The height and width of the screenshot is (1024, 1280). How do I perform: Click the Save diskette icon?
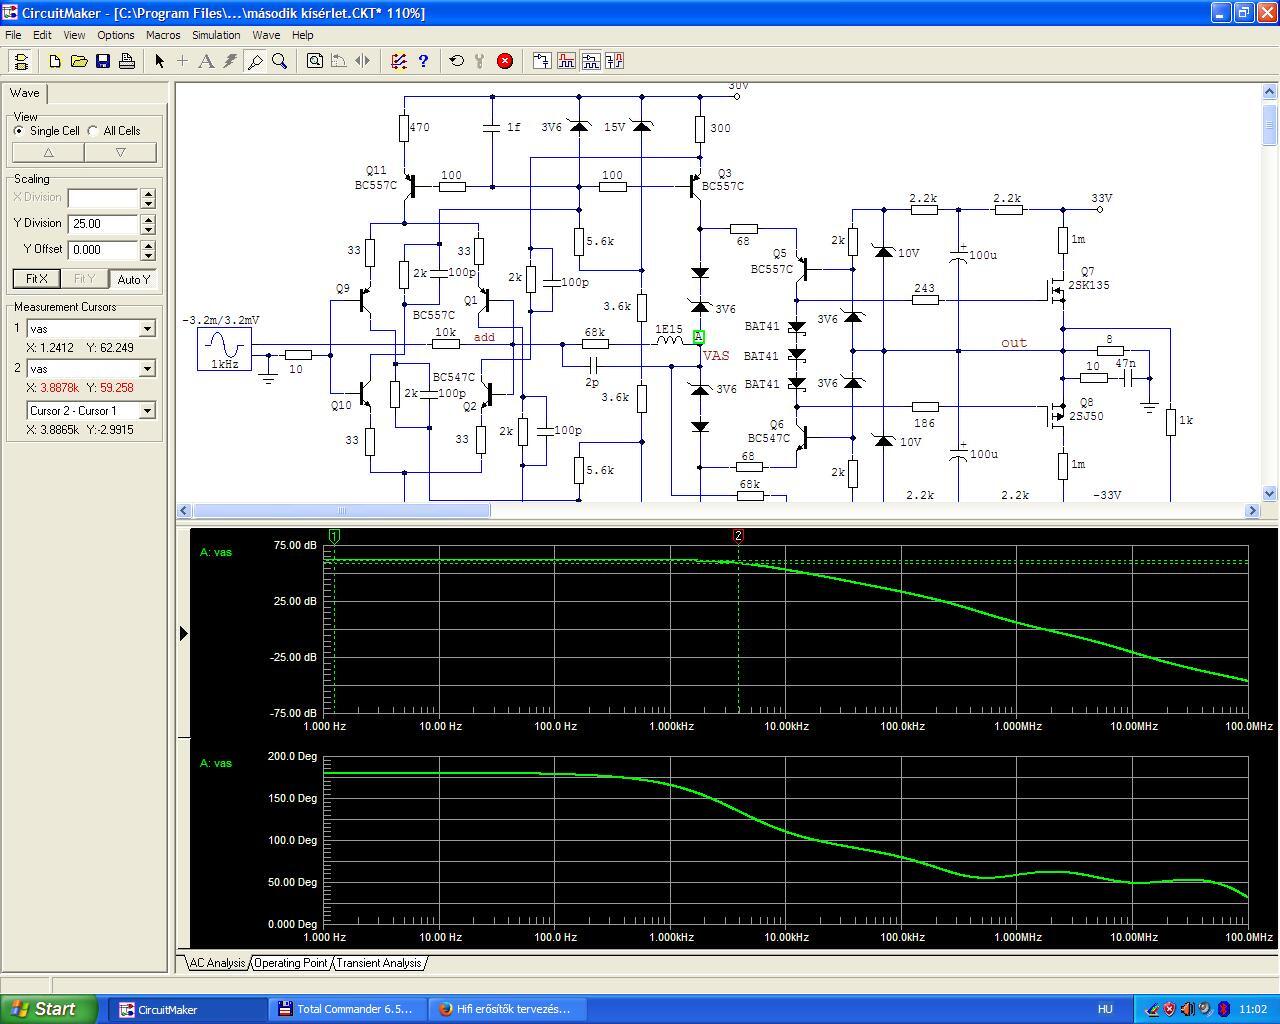(x=103, y=61)
